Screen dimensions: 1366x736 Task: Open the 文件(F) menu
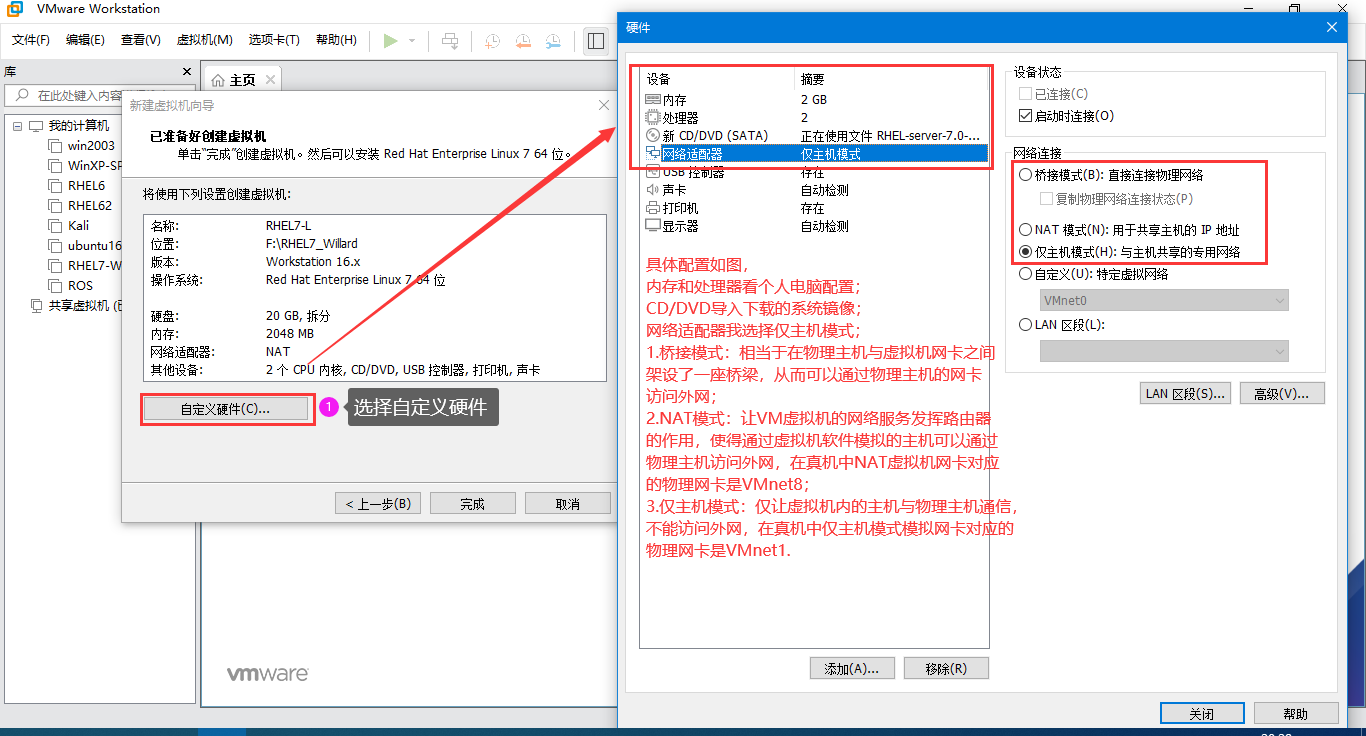tap(31, 40)
